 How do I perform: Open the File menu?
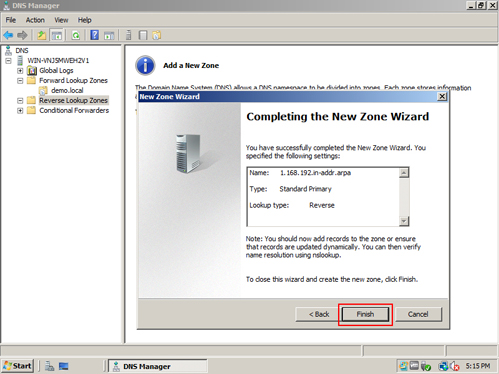click(x=11, y=20)
